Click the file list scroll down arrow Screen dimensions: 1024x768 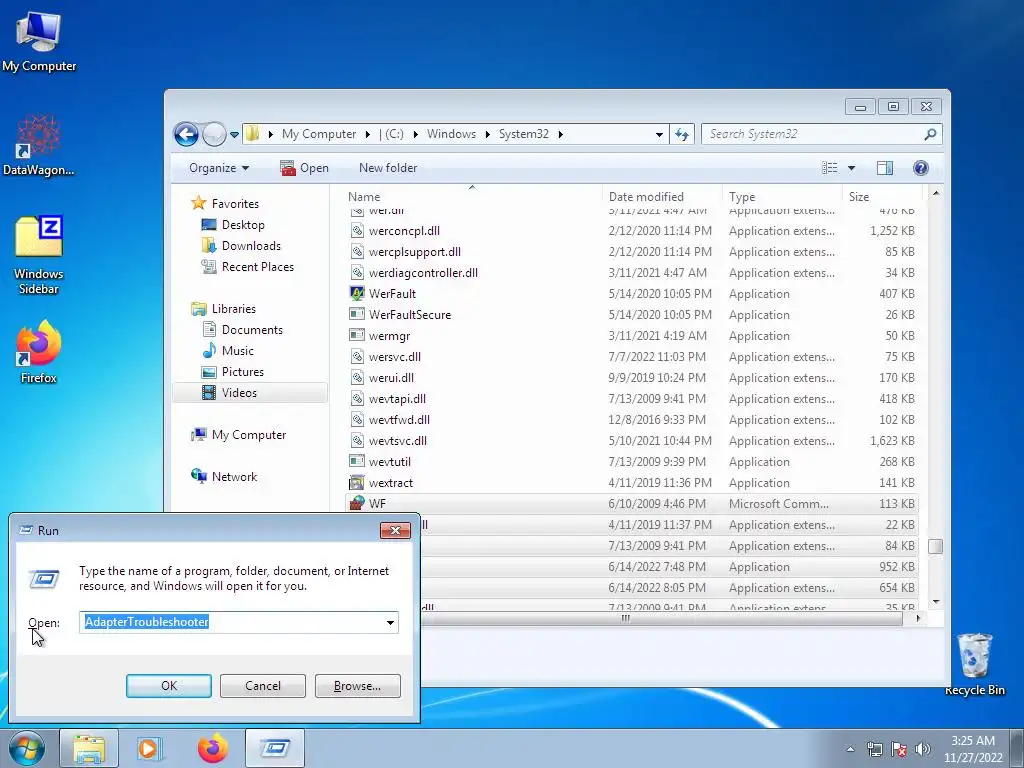point(936,601)
